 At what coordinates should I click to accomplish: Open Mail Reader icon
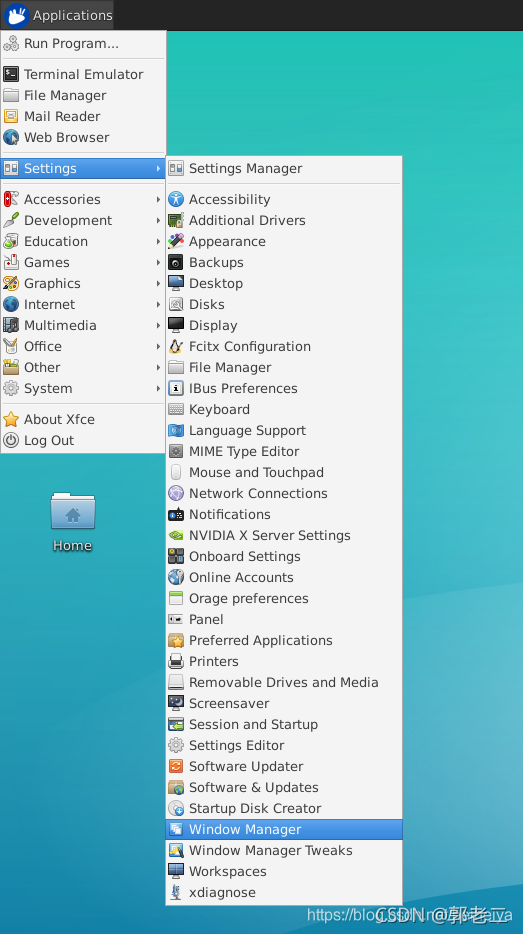[11, 116]
